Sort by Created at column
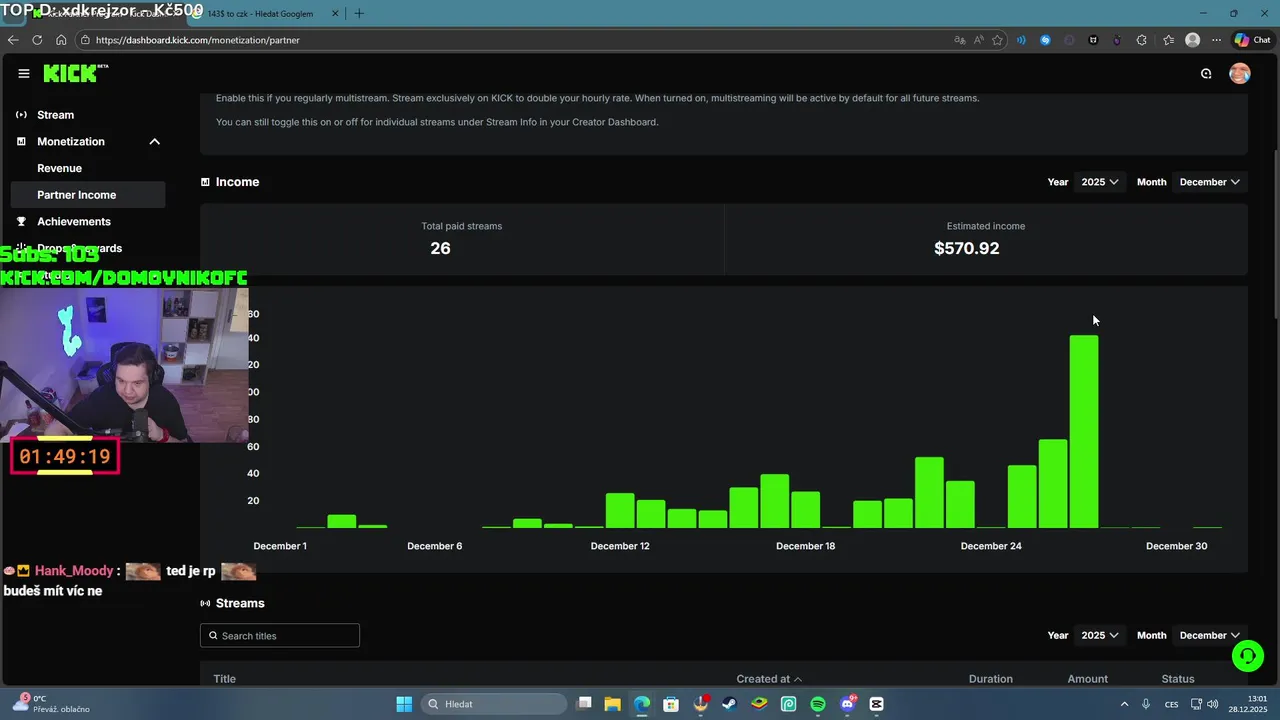Image resolution: width=1280 pixels, height=720 pixels. [769, 679]
